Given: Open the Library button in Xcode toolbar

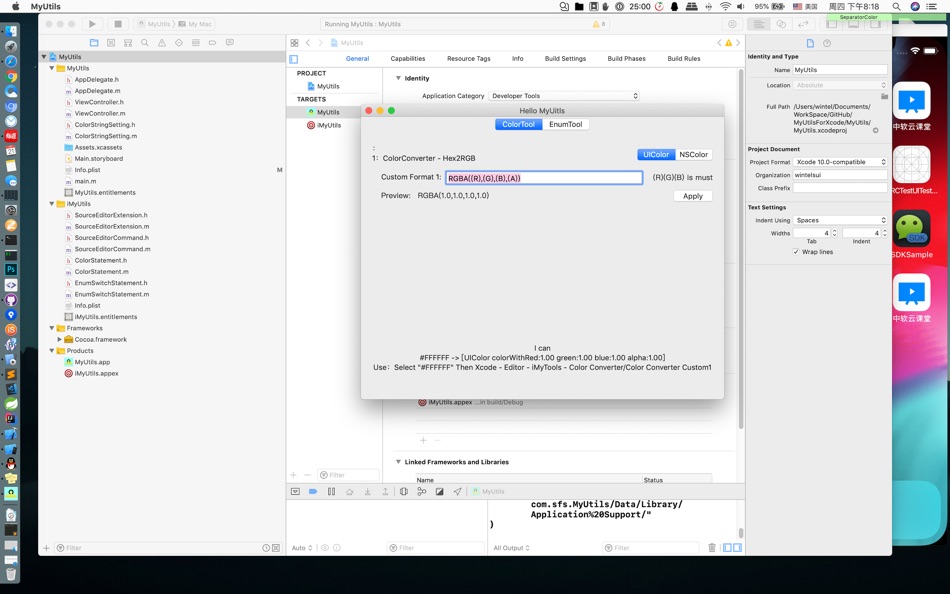Looking at the screenshot, I should coord(732,24).
